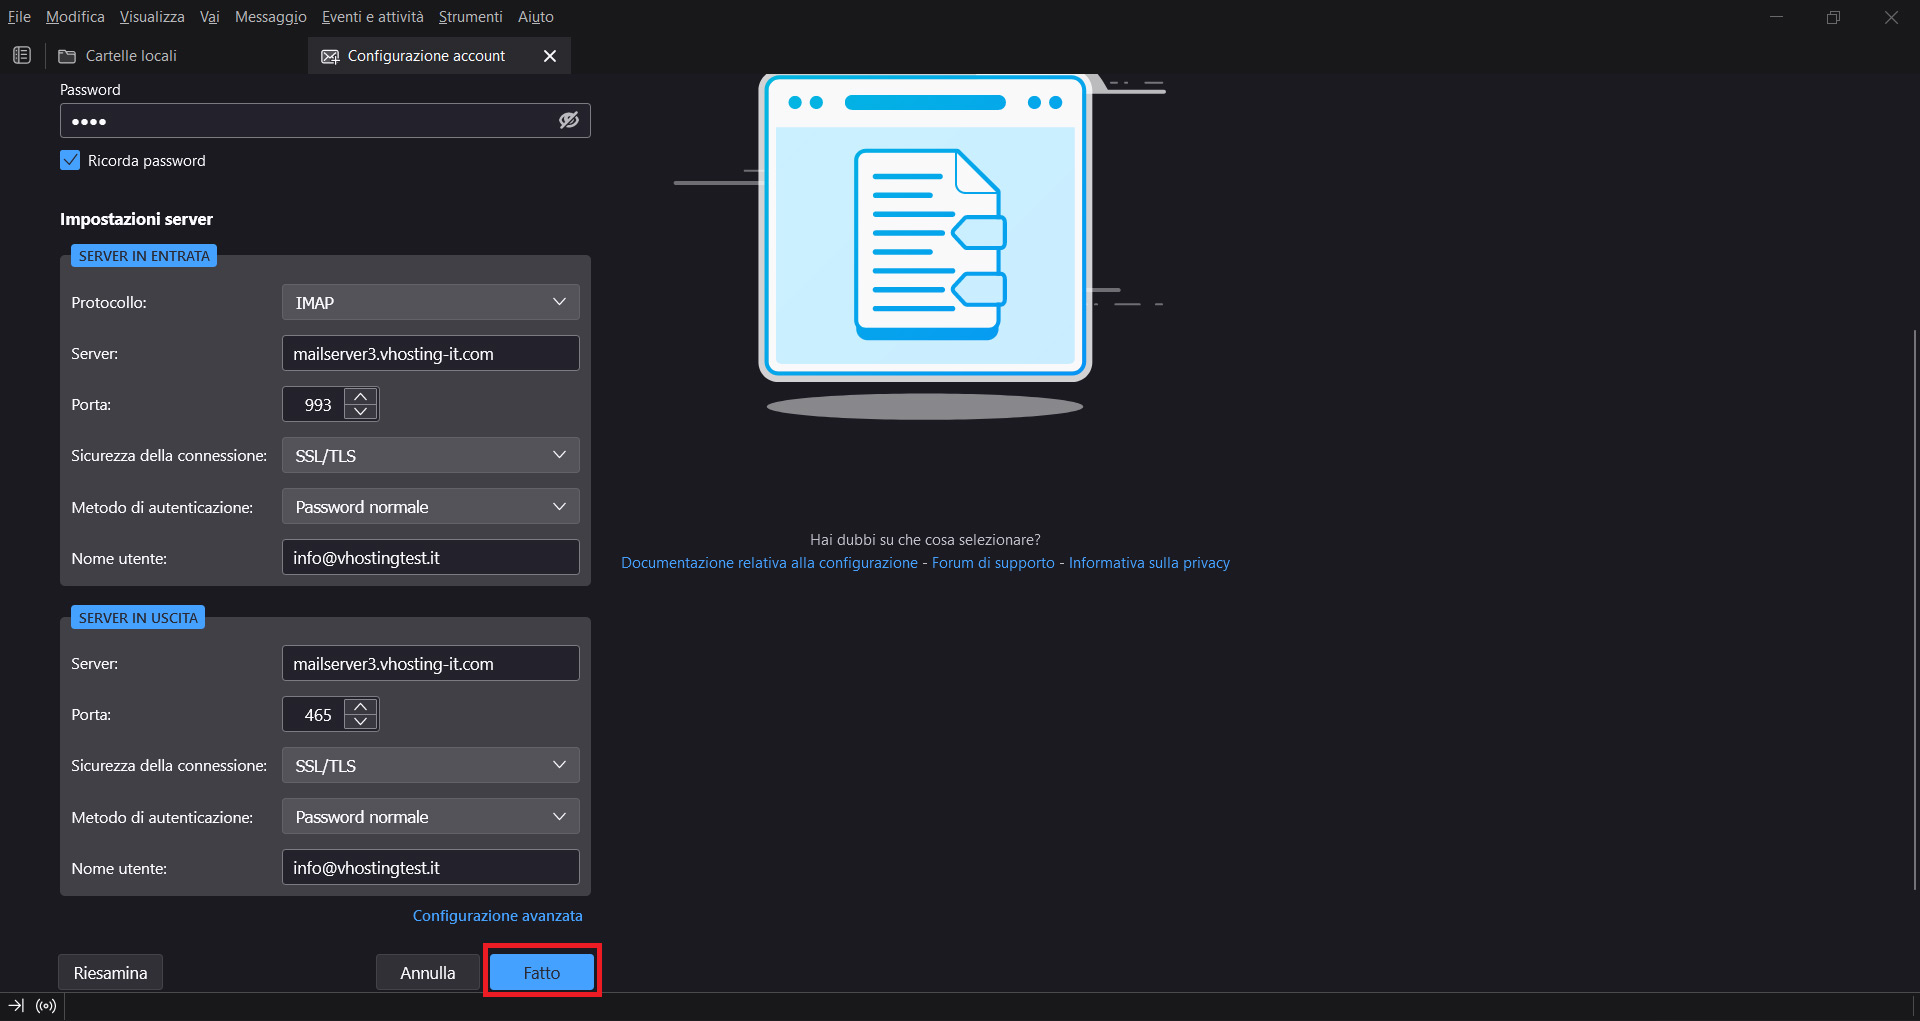Click the Cartelle locali folder icon

(x=67, y=56)
